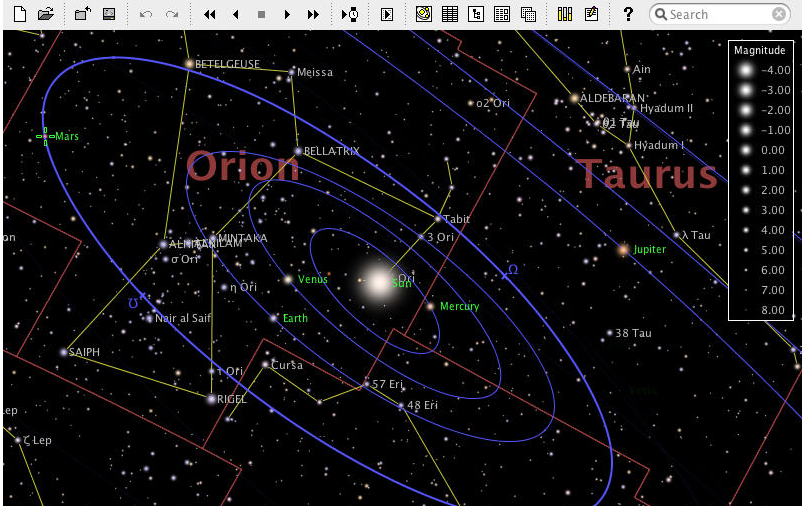Step time backward with the left arrow

[235, 14]
